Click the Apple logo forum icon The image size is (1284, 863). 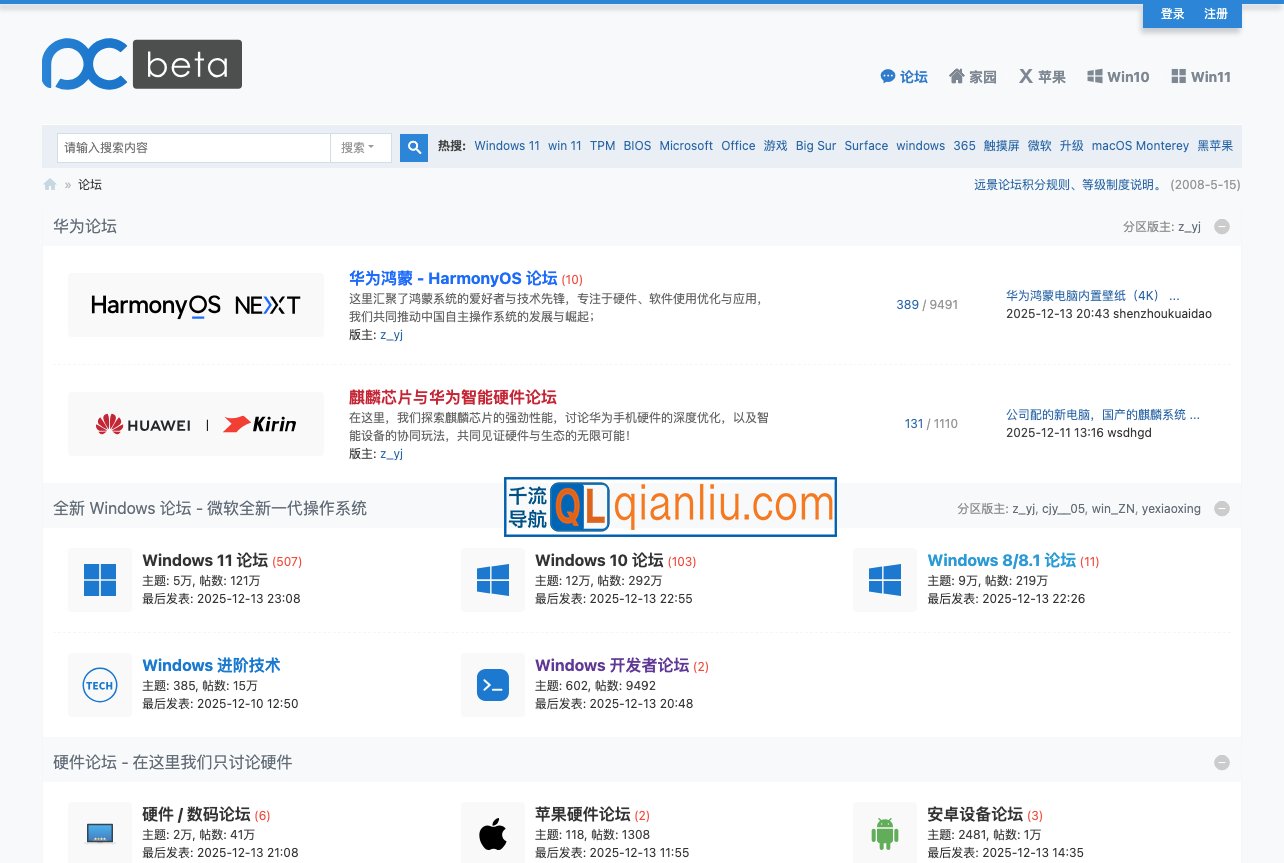click(x=493, y=833)
